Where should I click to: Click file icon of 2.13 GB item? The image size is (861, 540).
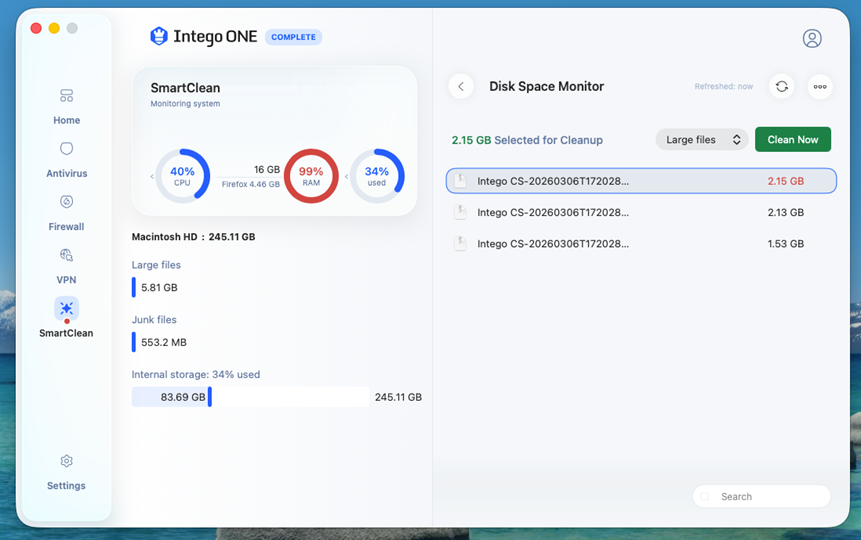click(461, 212)
